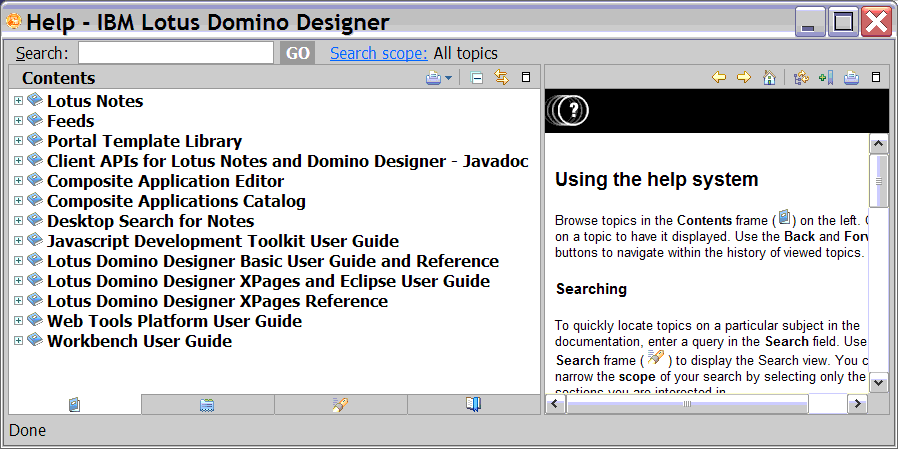Select Javascript Development Toolkit User Guide topic
Screen dimensions: 905x451
coord(223,241)
